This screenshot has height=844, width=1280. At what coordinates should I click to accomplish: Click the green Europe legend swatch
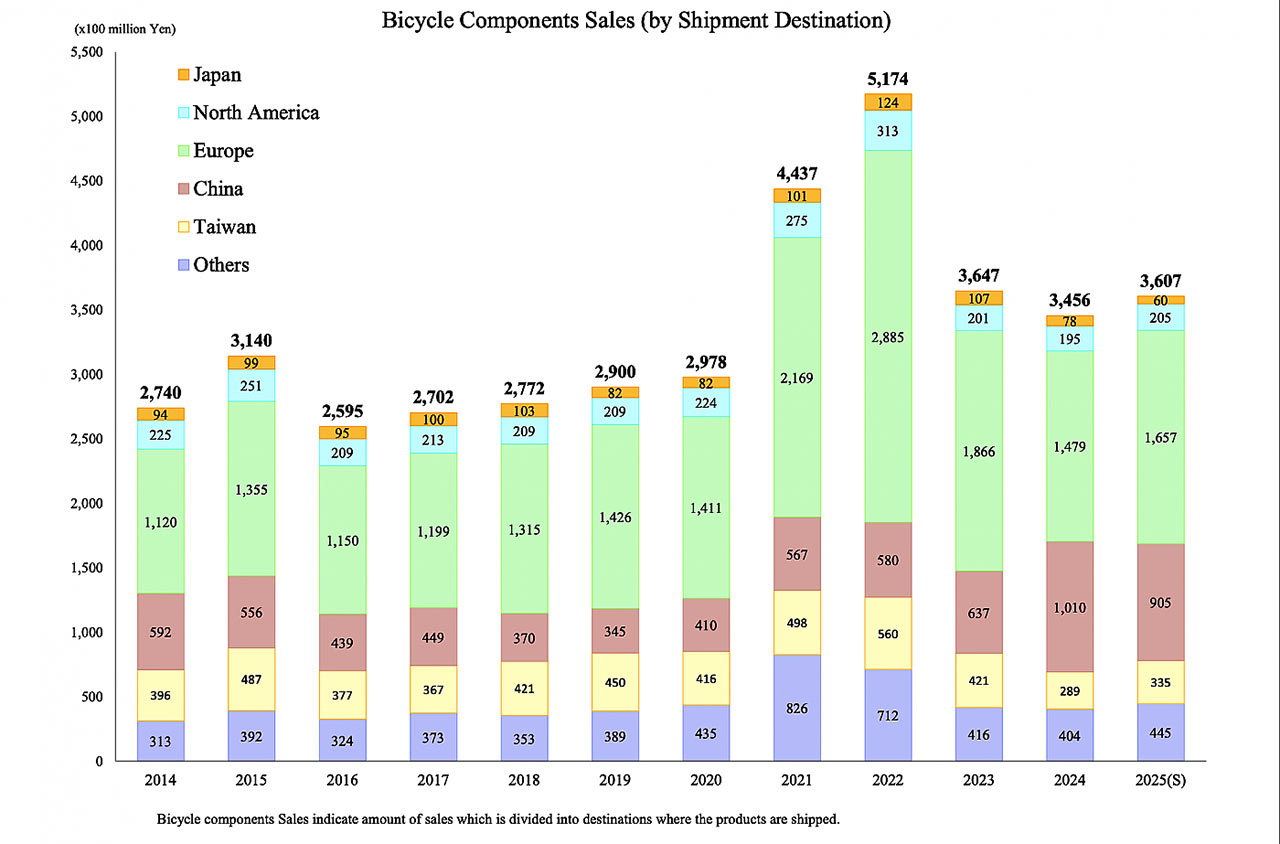[x=183, y=151]
